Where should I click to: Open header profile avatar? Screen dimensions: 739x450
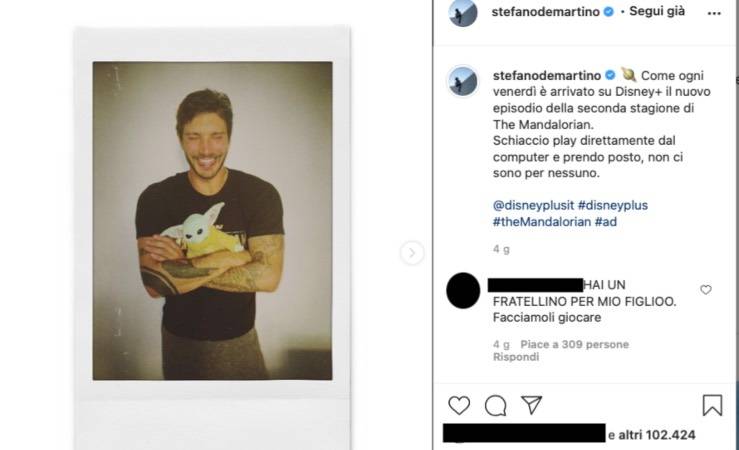point(463,13)
